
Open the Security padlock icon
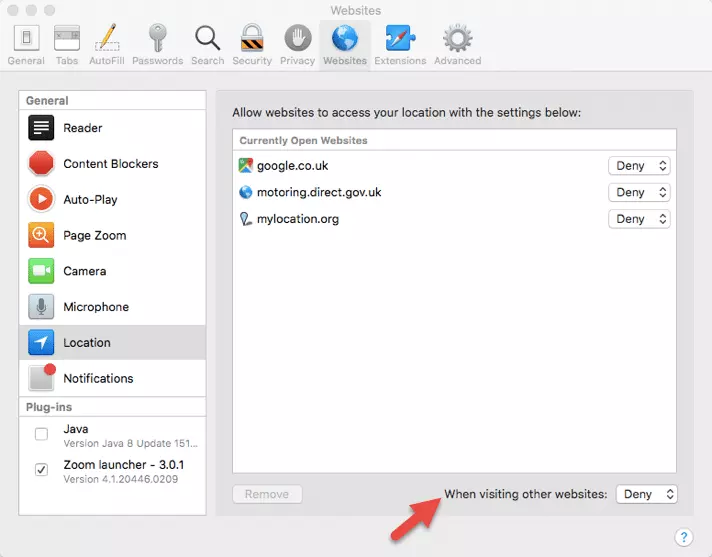[252, 40]
